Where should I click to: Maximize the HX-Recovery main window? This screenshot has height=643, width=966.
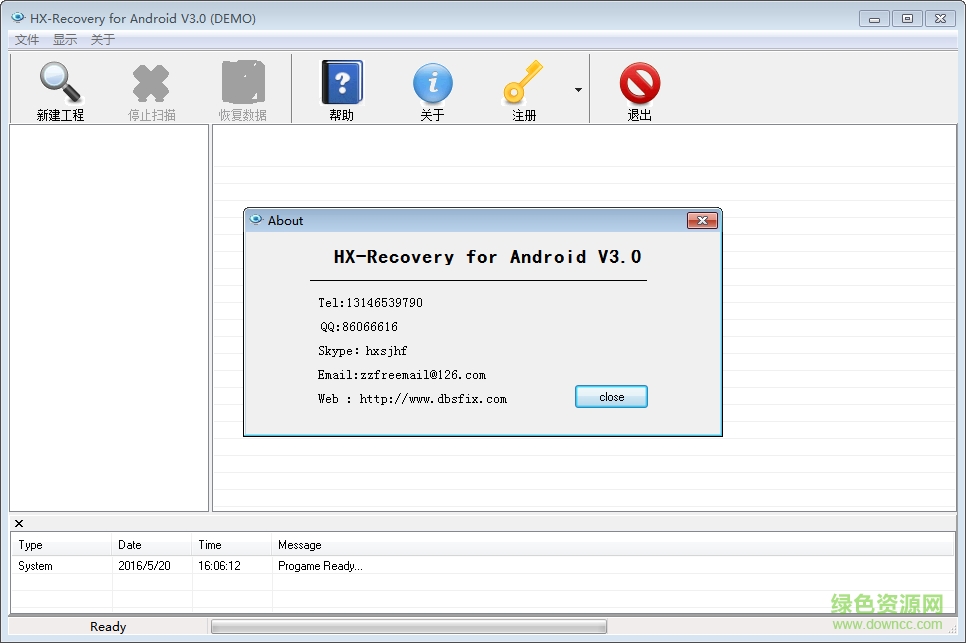pyautogui.click(x=907, y=19)
